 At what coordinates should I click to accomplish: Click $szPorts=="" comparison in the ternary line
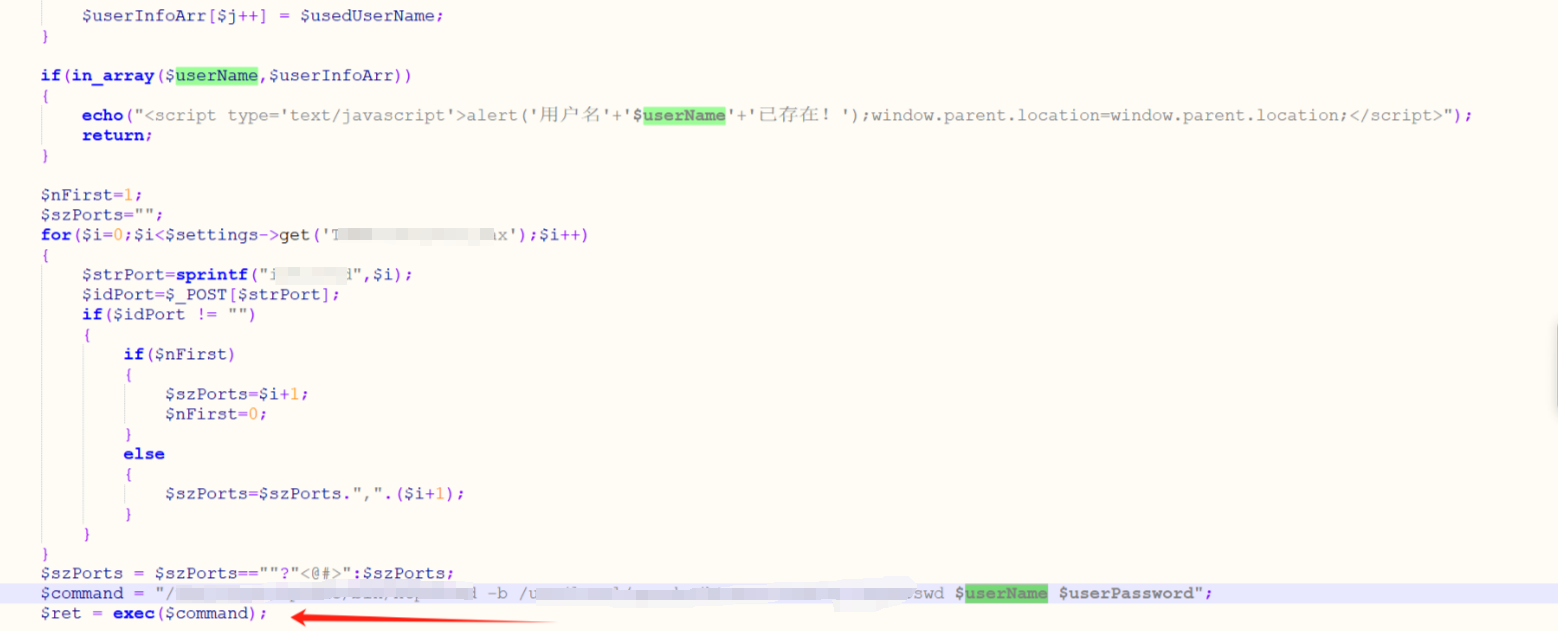click(x=211, y=573)
